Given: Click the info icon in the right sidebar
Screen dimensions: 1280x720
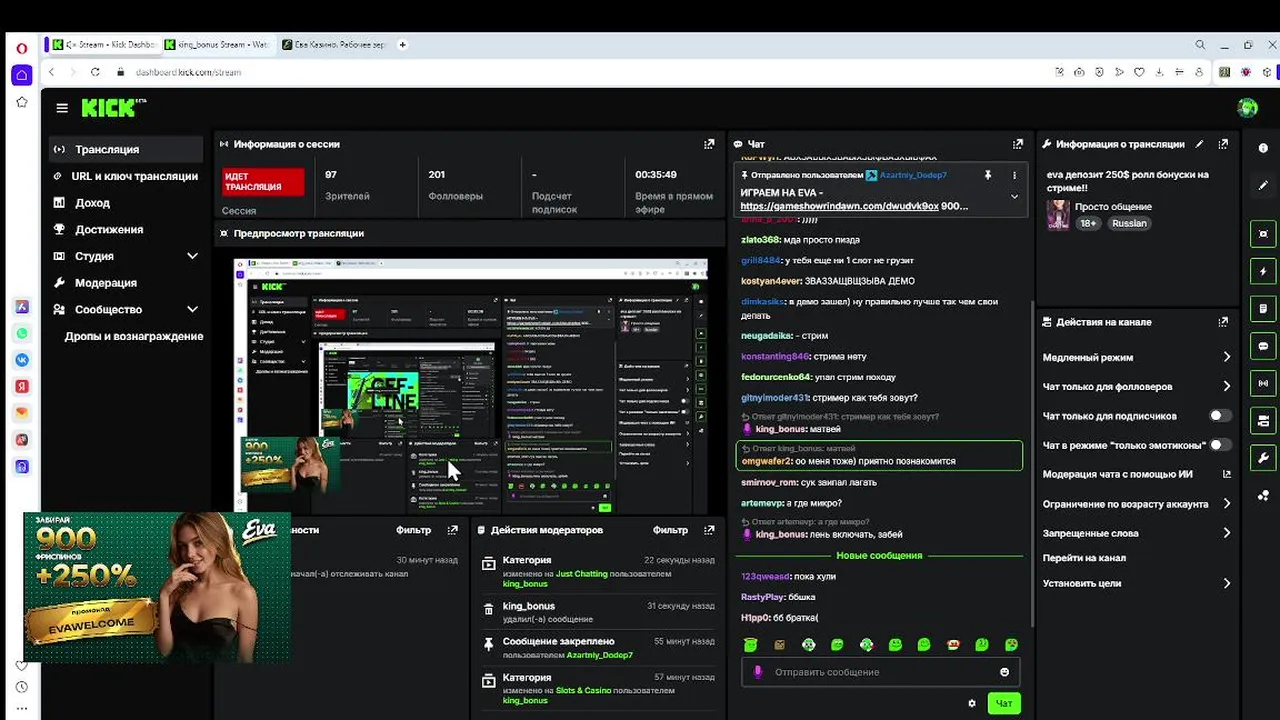Looking at the screenshot, I should pyautogui.click(x=1263, y=148).
